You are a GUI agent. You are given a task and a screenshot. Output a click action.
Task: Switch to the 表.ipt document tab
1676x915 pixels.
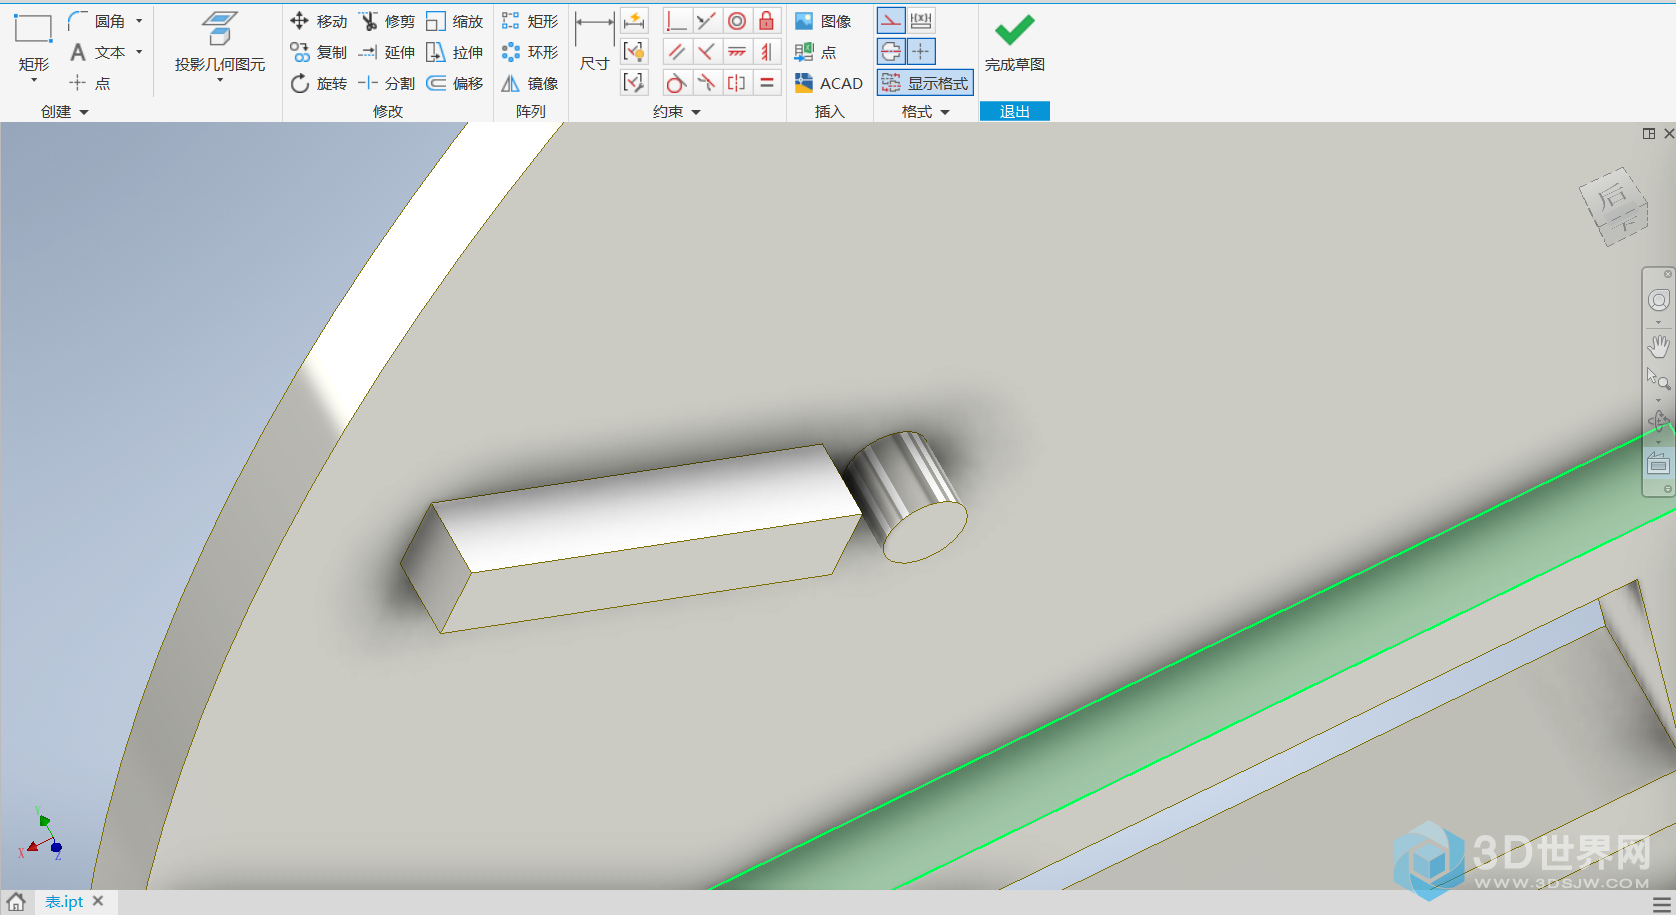64,902
